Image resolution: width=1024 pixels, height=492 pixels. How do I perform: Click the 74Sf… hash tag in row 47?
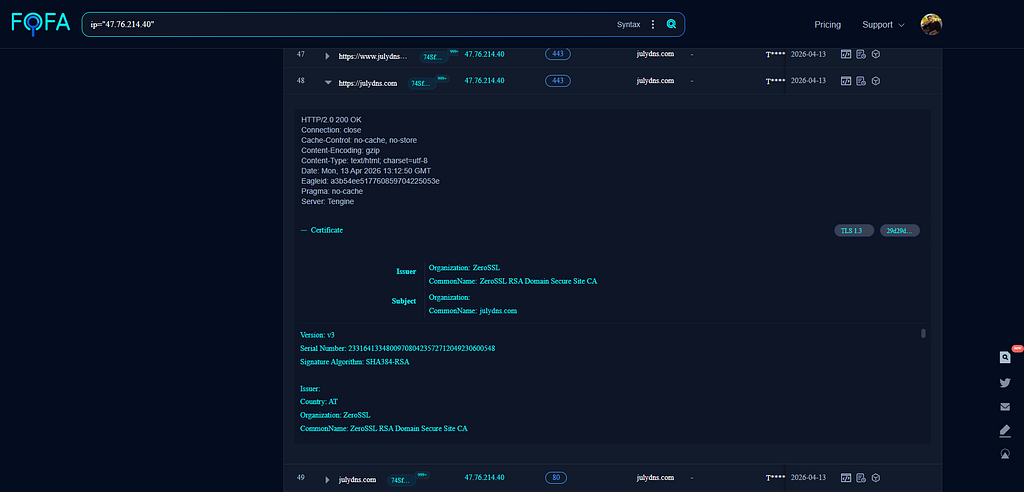(433, 57)
